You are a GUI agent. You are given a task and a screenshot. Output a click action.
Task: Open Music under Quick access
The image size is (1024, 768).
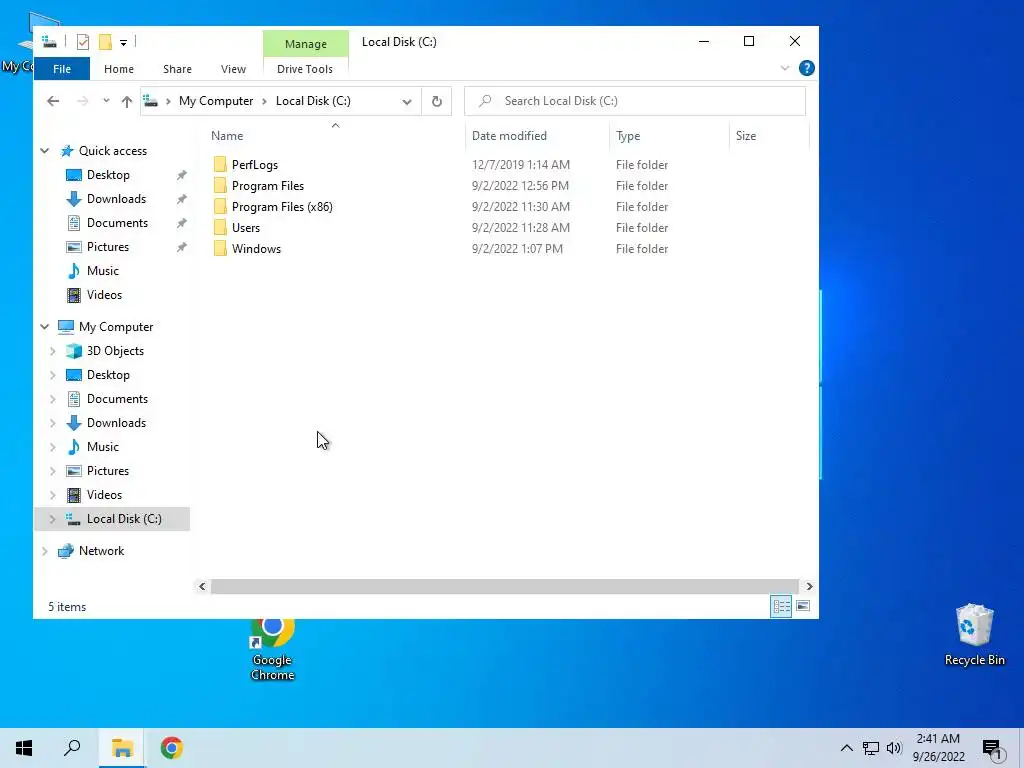103,270
